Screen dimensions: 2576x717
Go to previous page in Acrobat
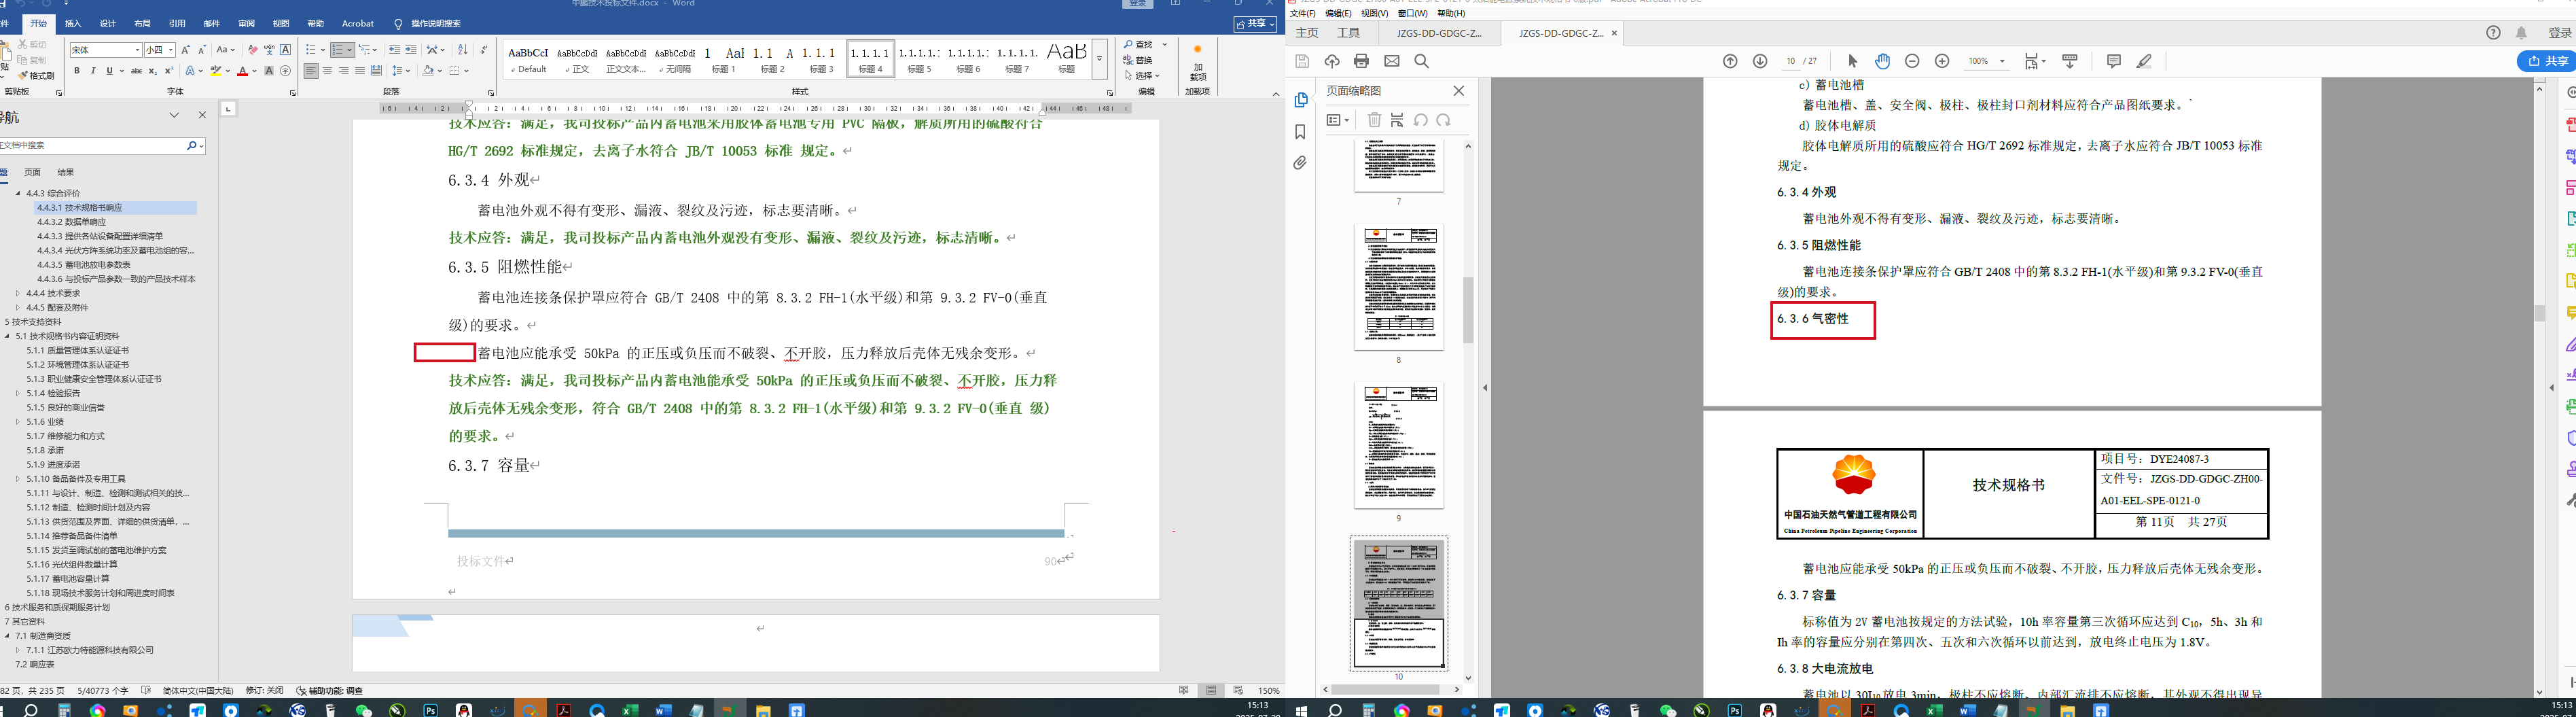(1730, 61)
